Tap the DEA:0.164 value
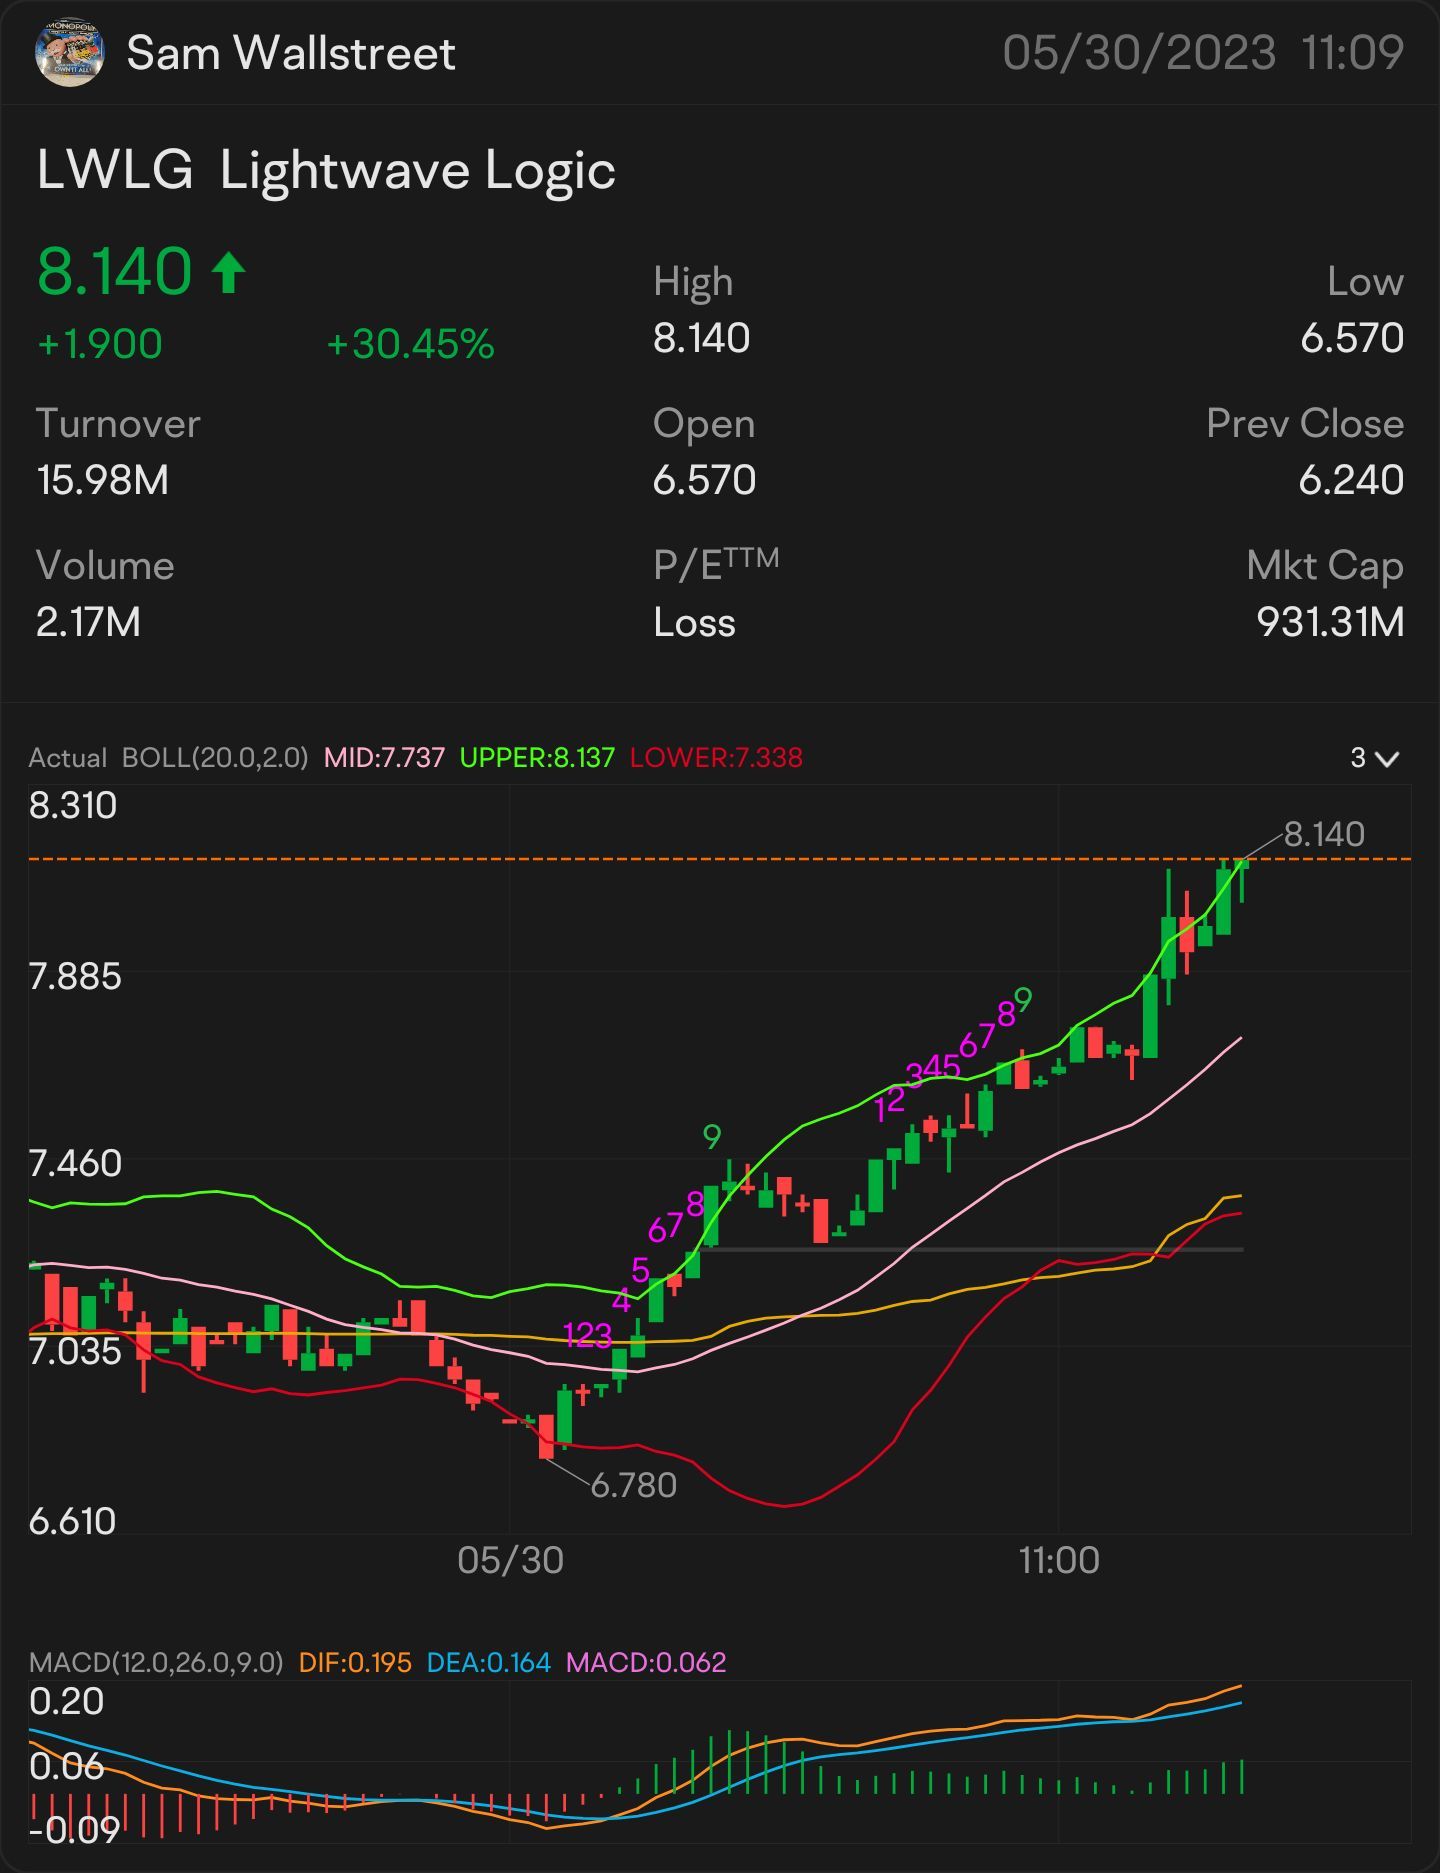 [x=489, y=1662]
